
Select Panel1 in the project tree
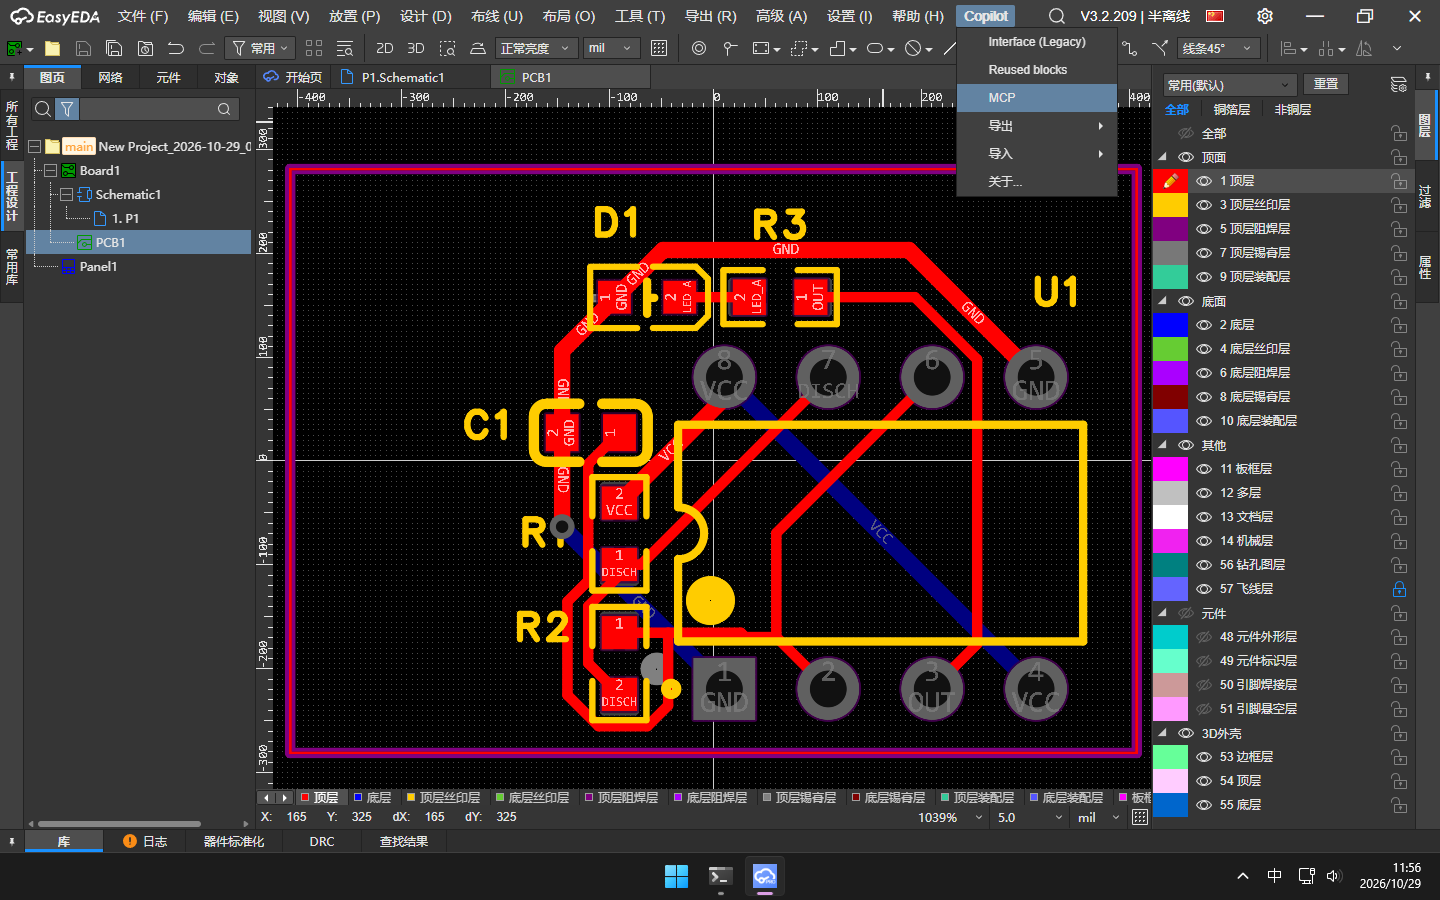[98, 267]
